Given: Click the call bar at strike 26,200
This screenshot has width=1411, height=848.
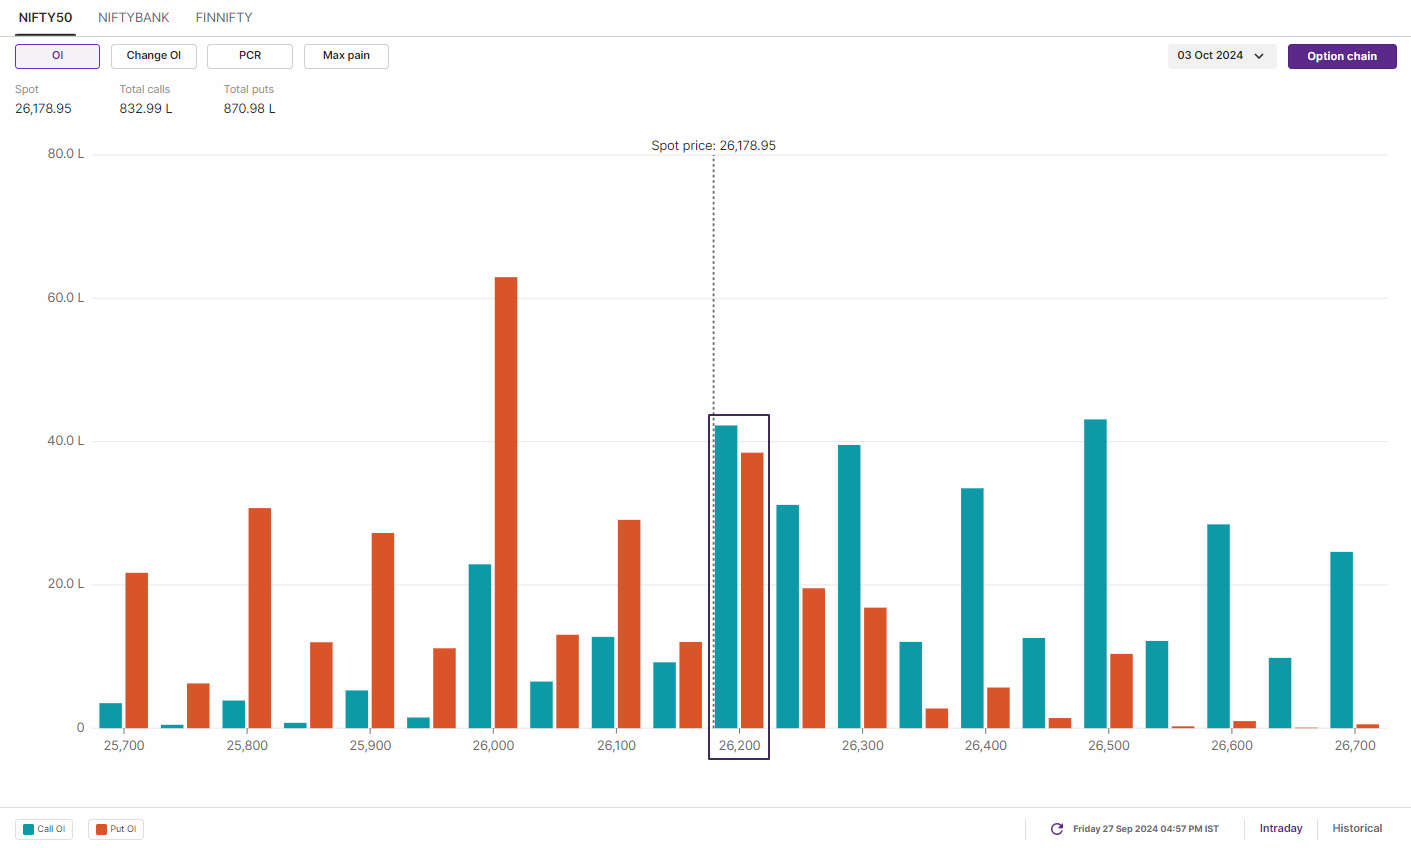Looking at the screenshot, I should pyautogui.click(x=726, y=577).
